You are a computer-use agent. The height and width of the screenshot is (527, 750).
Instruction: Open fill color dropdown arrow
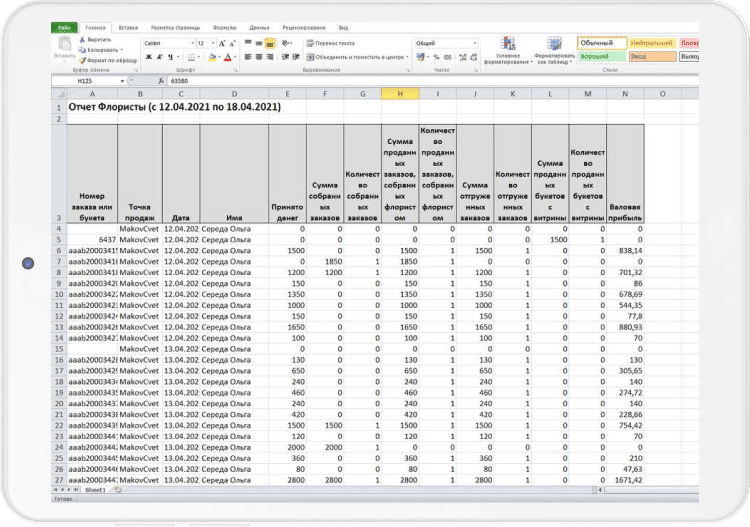(220, 57)
